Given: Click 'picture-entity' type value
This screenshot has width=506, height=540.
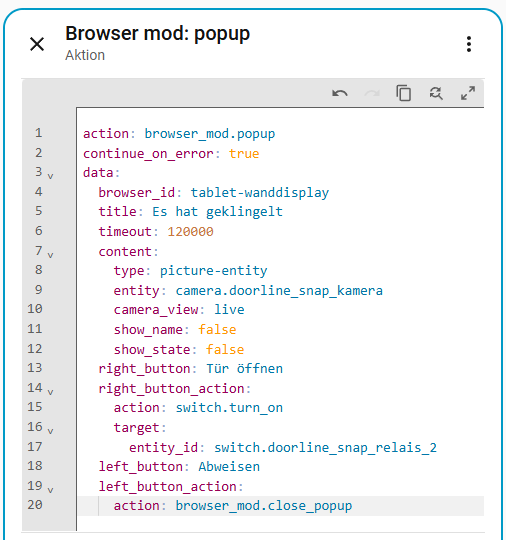Looking at the screenshot, I should pyautogui.click(x=213, y=271).
